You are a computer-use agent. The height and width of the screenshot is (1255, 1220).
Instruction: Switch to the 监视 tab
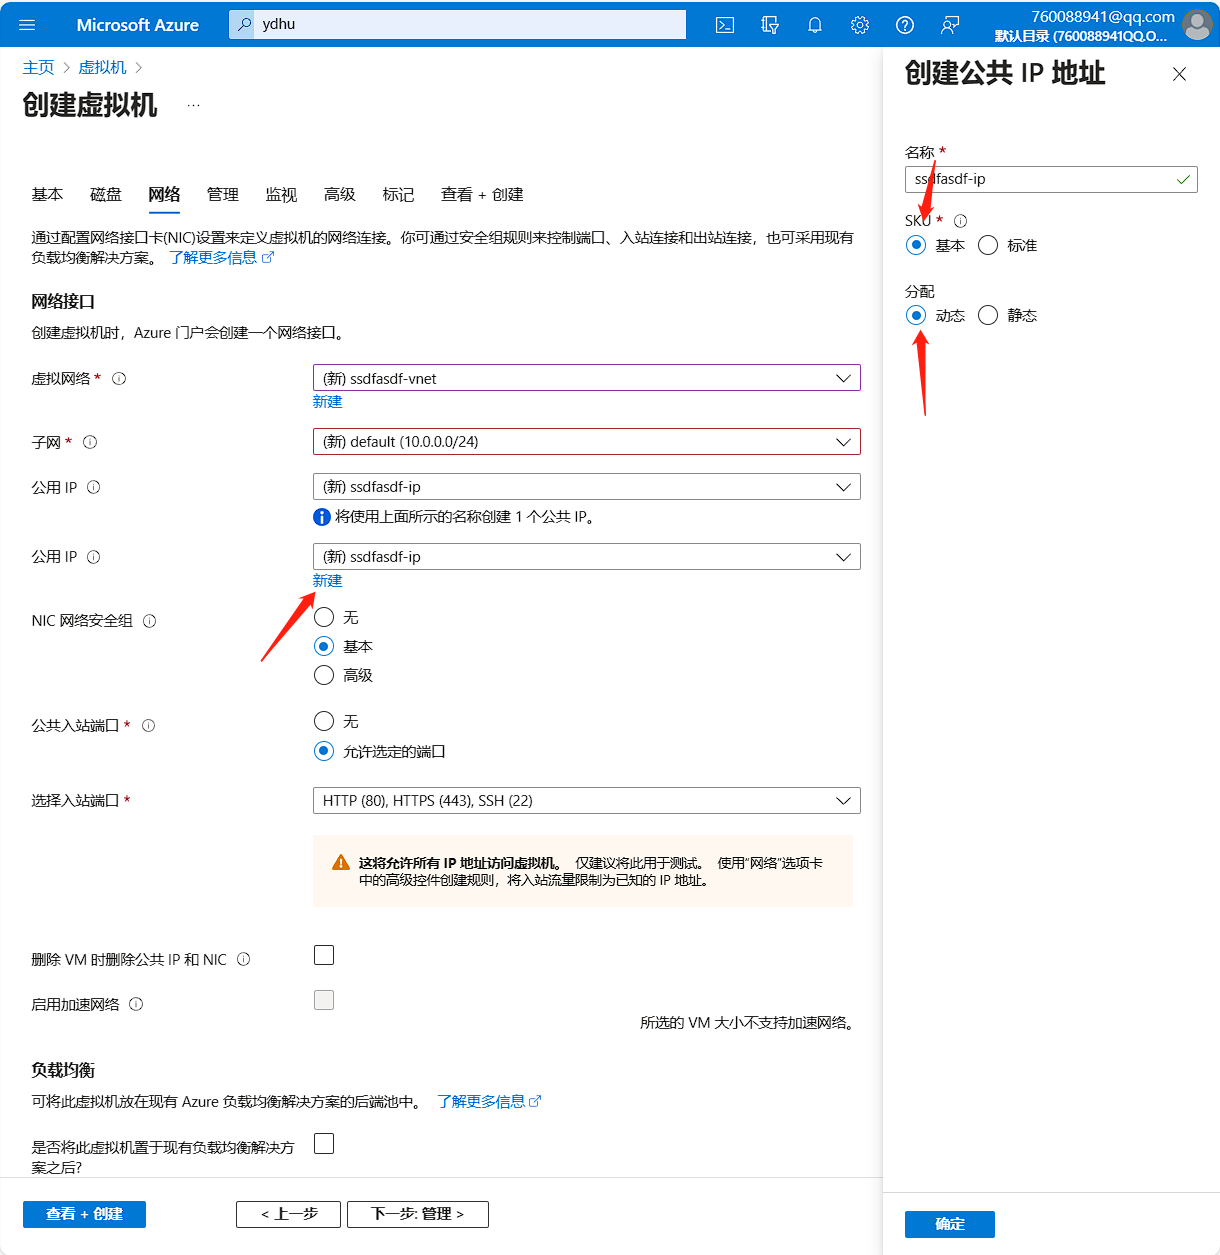[281, 194]
